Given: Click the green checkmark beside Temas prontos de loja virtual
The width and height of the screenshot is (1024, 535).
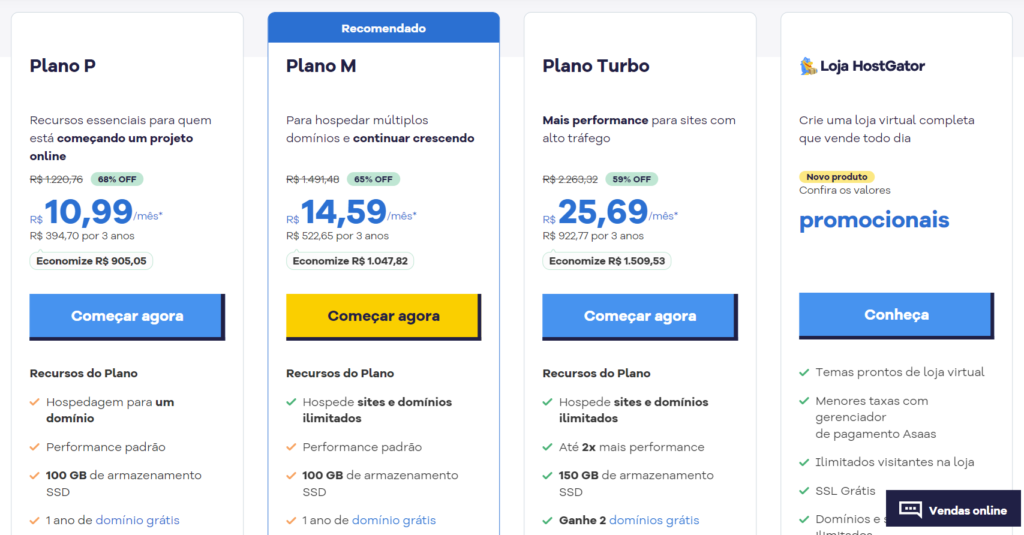Looking at the screenshot, I should click(x=804, y=372).
